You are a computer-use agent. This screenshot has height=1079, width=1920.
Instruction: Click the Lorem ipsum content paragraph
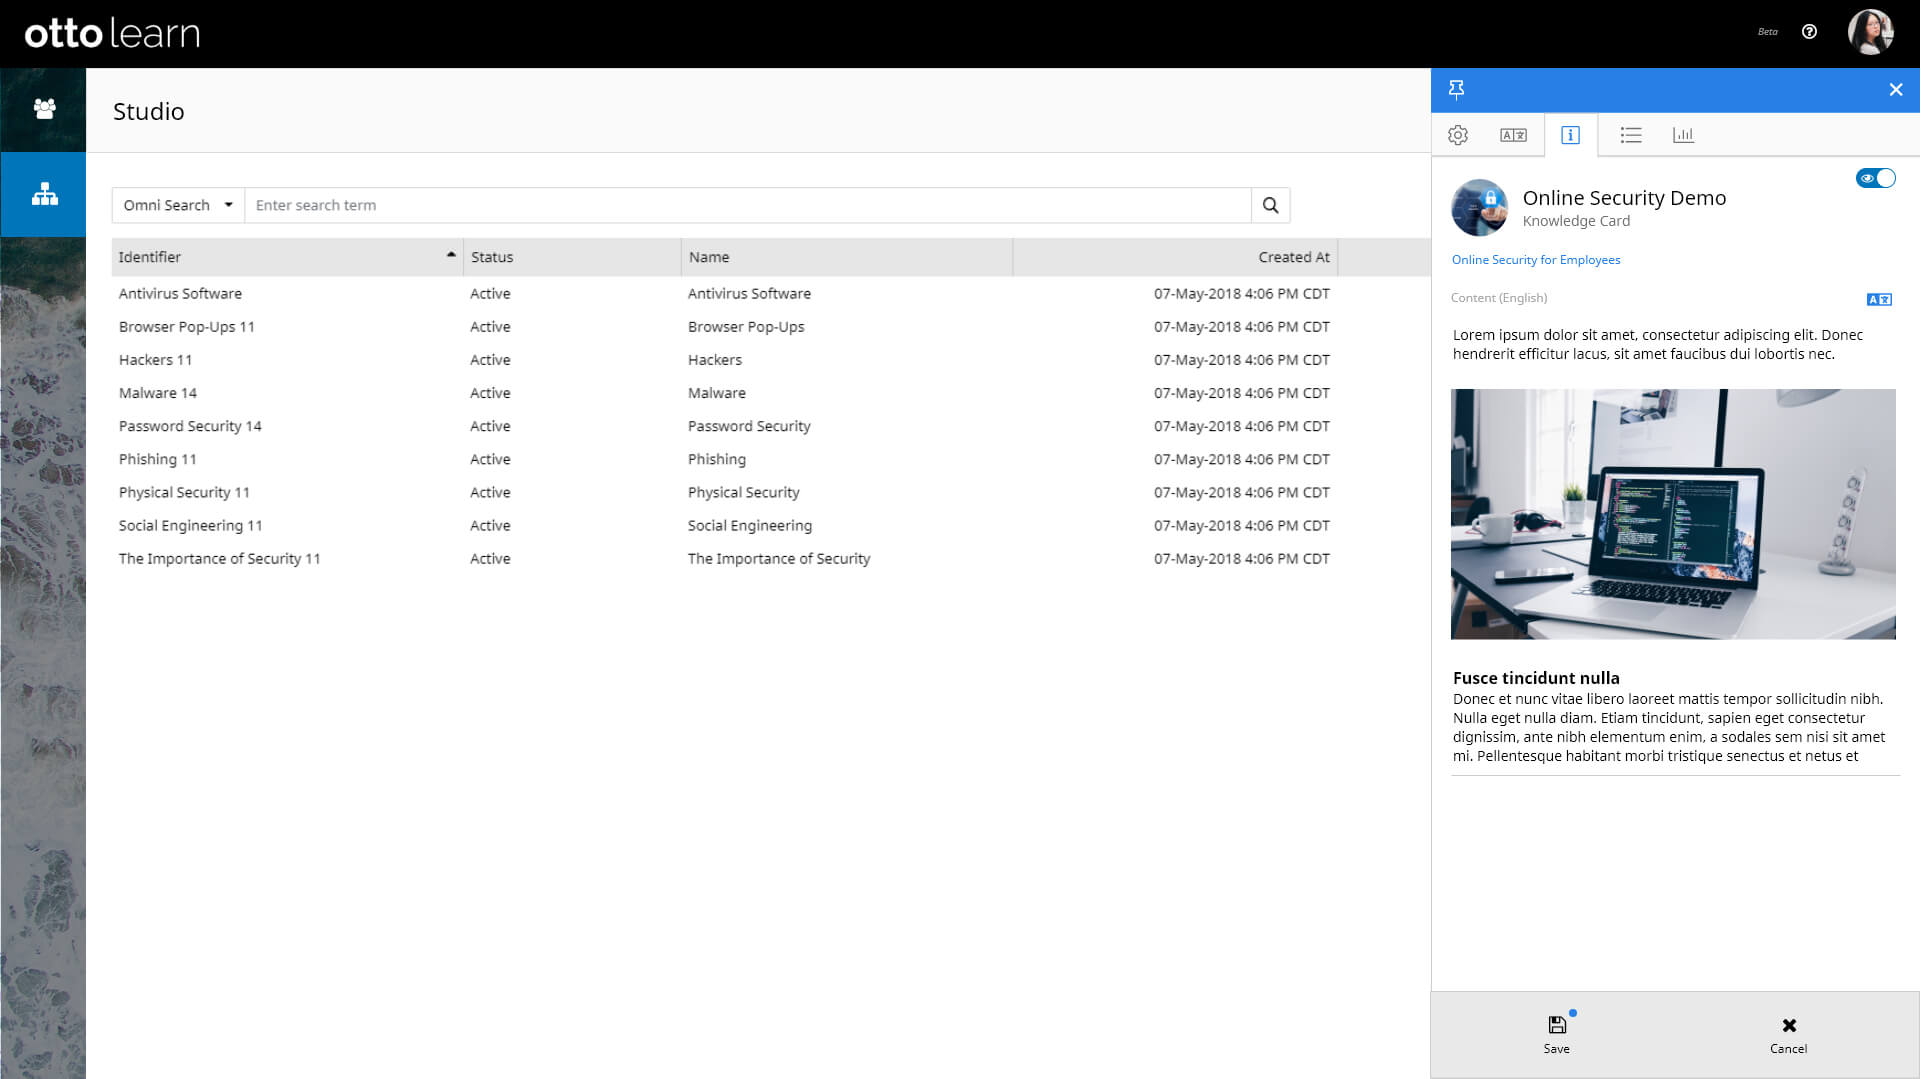coord(1657,344)
